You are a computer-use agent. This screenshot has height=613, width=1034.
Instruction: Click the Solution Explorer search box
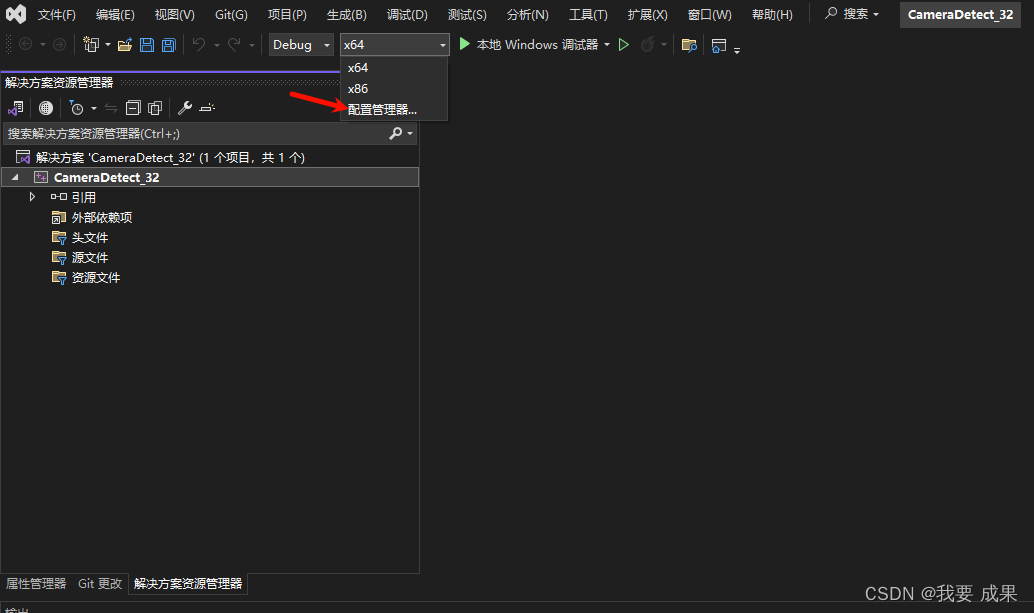coord(195,133)
